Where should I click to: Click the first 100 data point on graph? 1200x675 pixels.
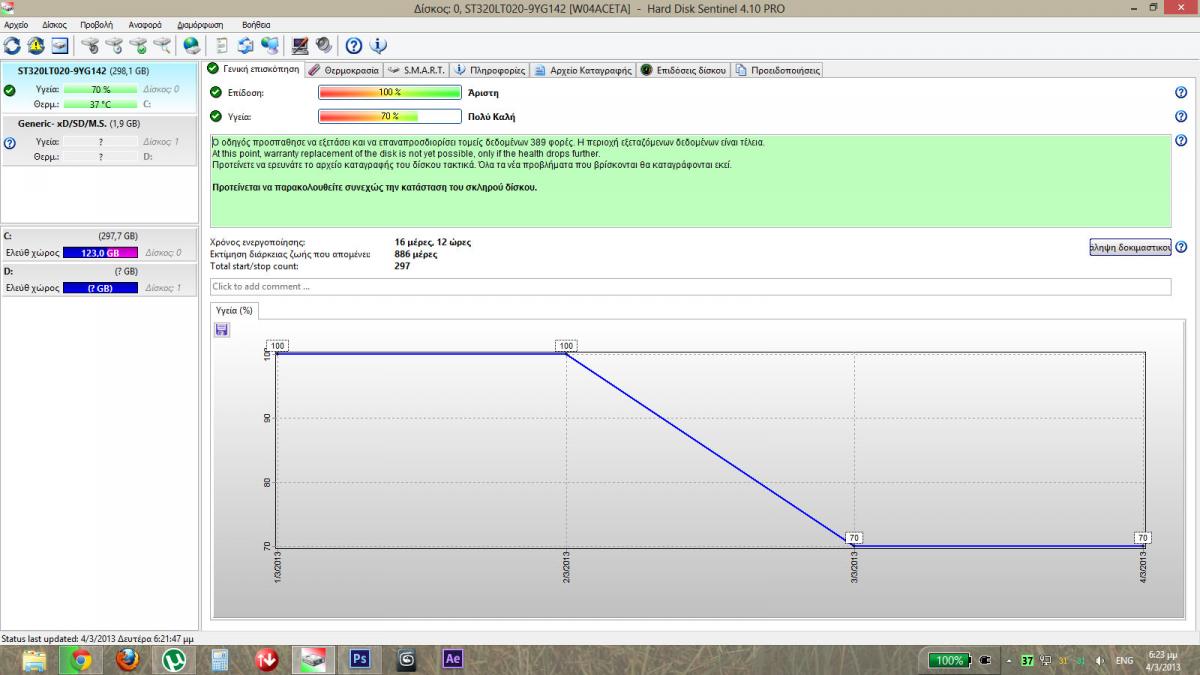277,346
